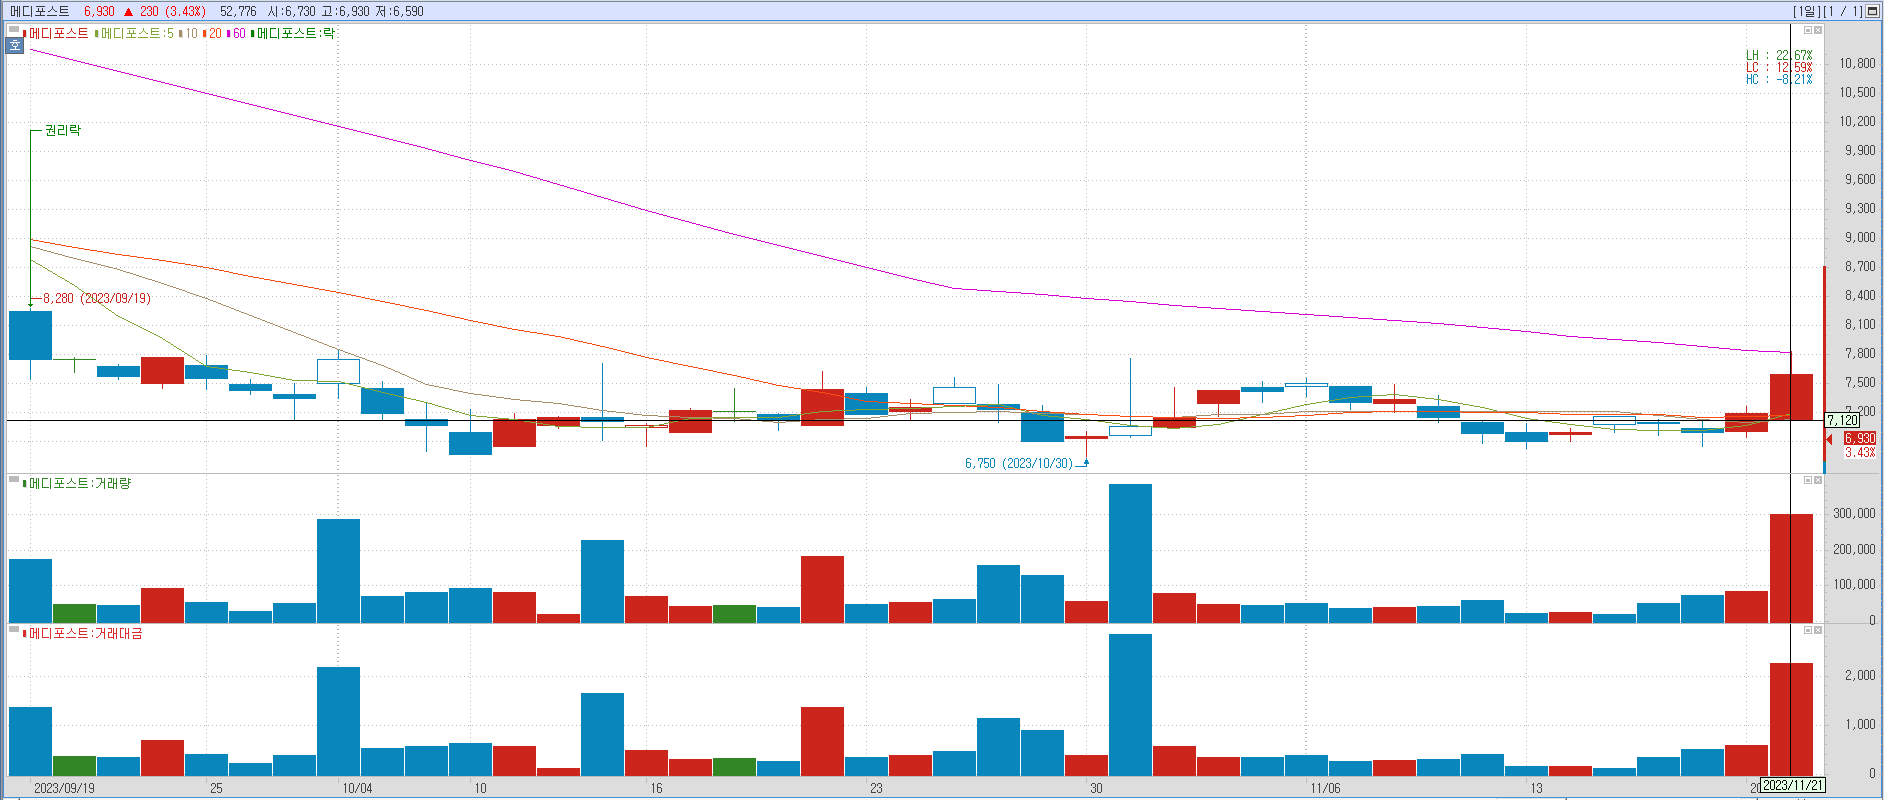
Task: Click the 60-day moving average legend
Action: pos(238,33)
